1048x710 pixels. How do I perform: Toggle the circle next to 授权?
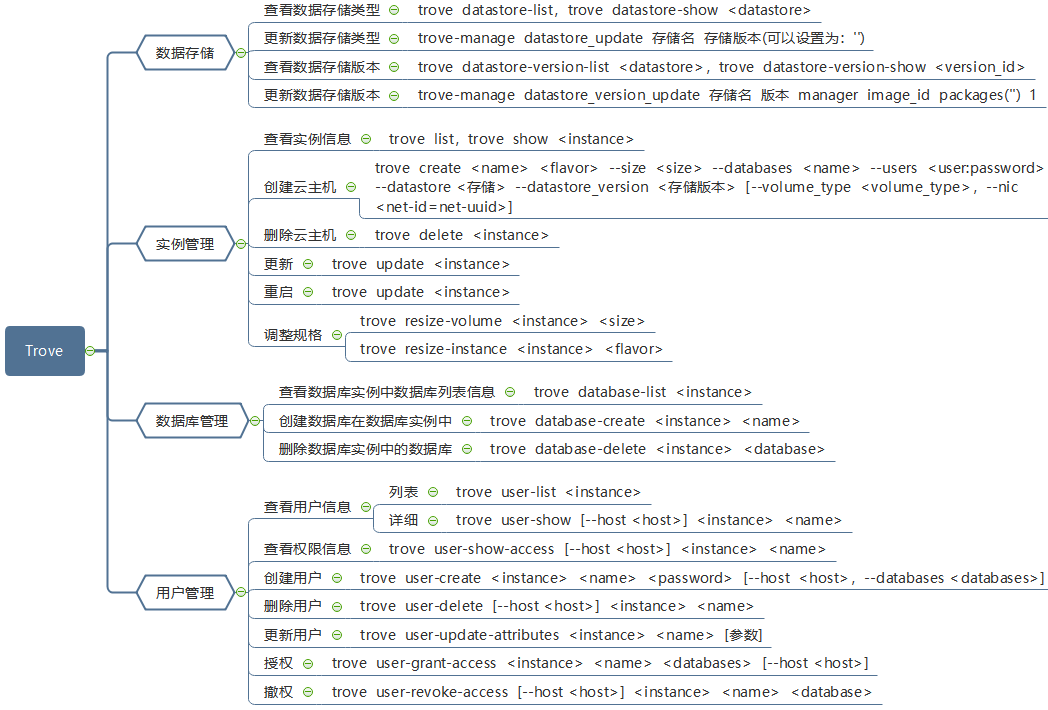(x=307, y=663)
